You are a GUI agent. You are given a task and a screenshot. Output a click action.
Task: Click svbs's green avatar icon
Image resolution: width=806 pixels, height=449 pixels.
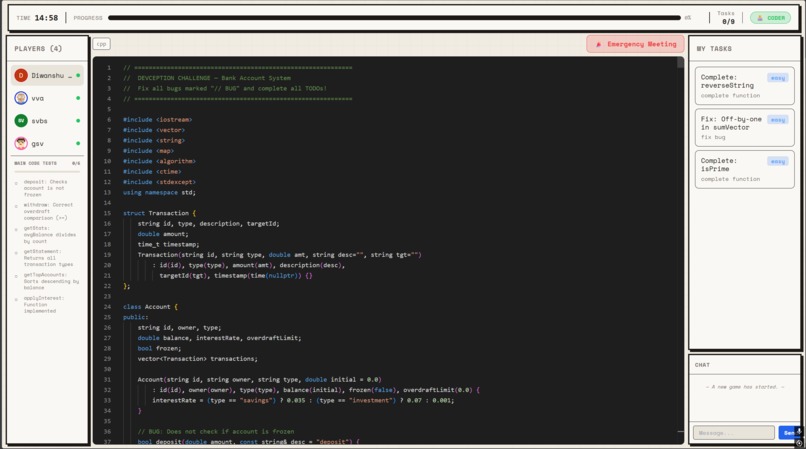[21, 120]
